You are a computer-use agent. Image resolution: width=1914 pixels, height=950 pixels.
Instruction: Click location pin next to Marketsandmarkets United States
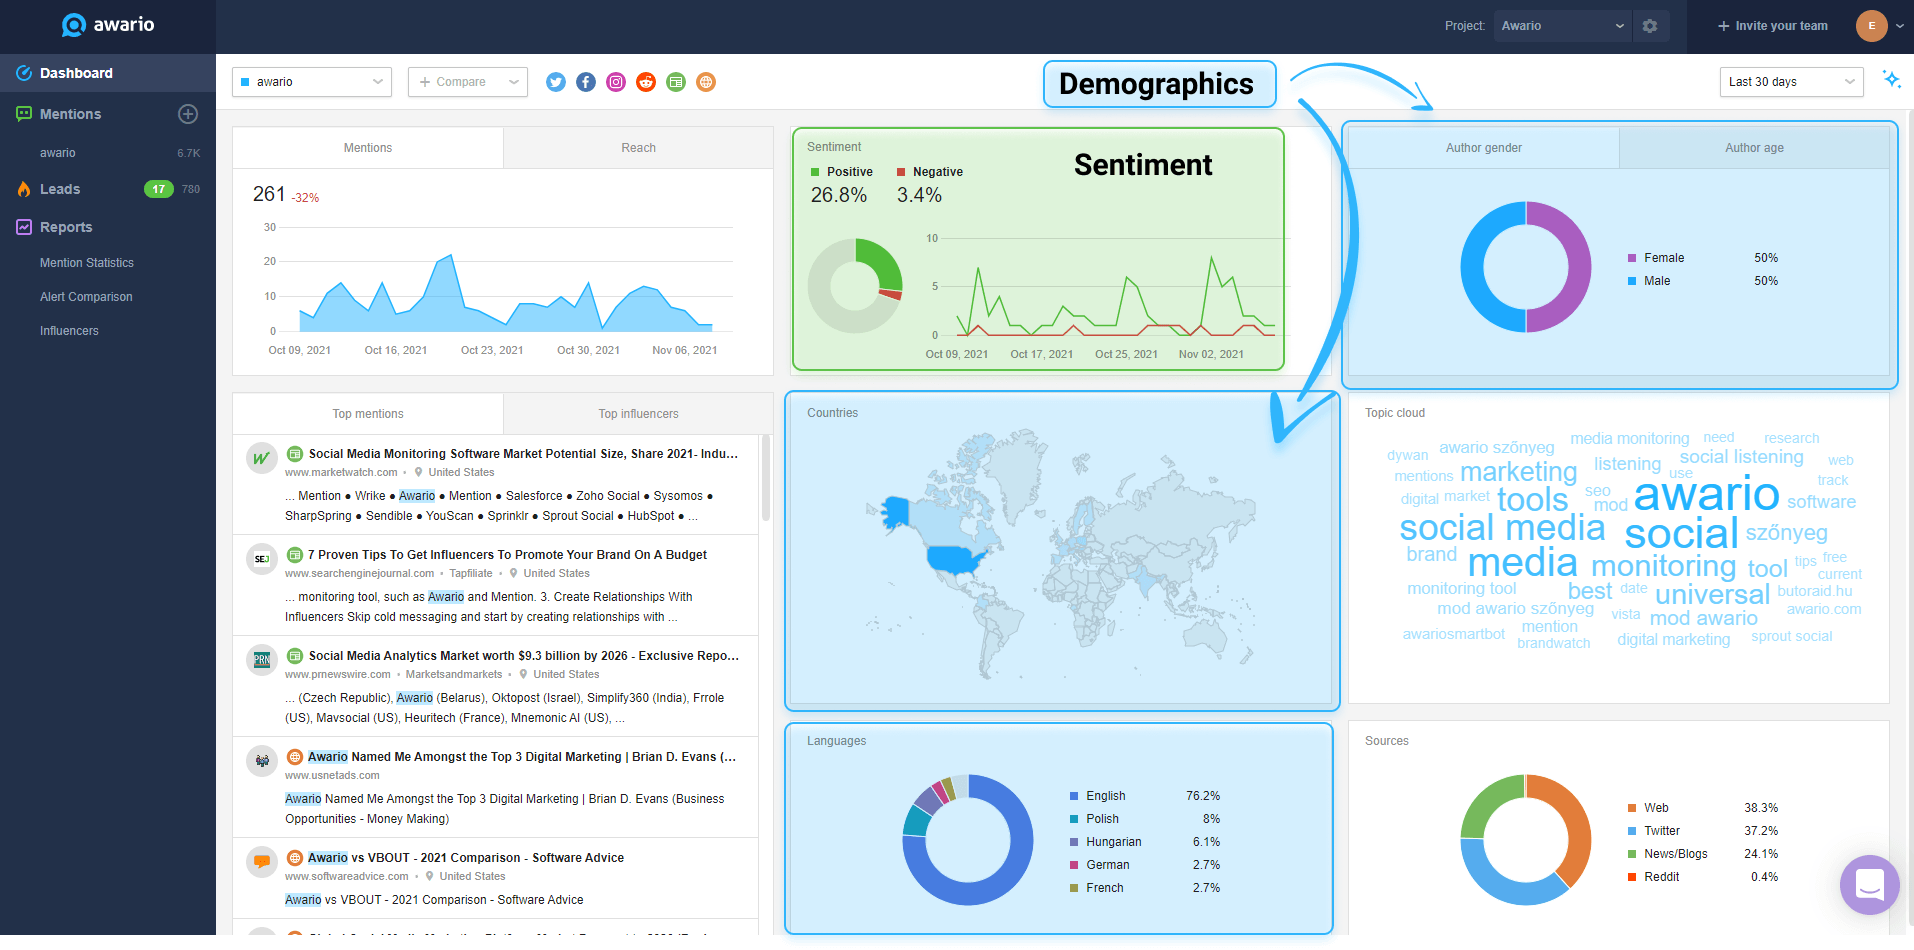coord(523,675)
